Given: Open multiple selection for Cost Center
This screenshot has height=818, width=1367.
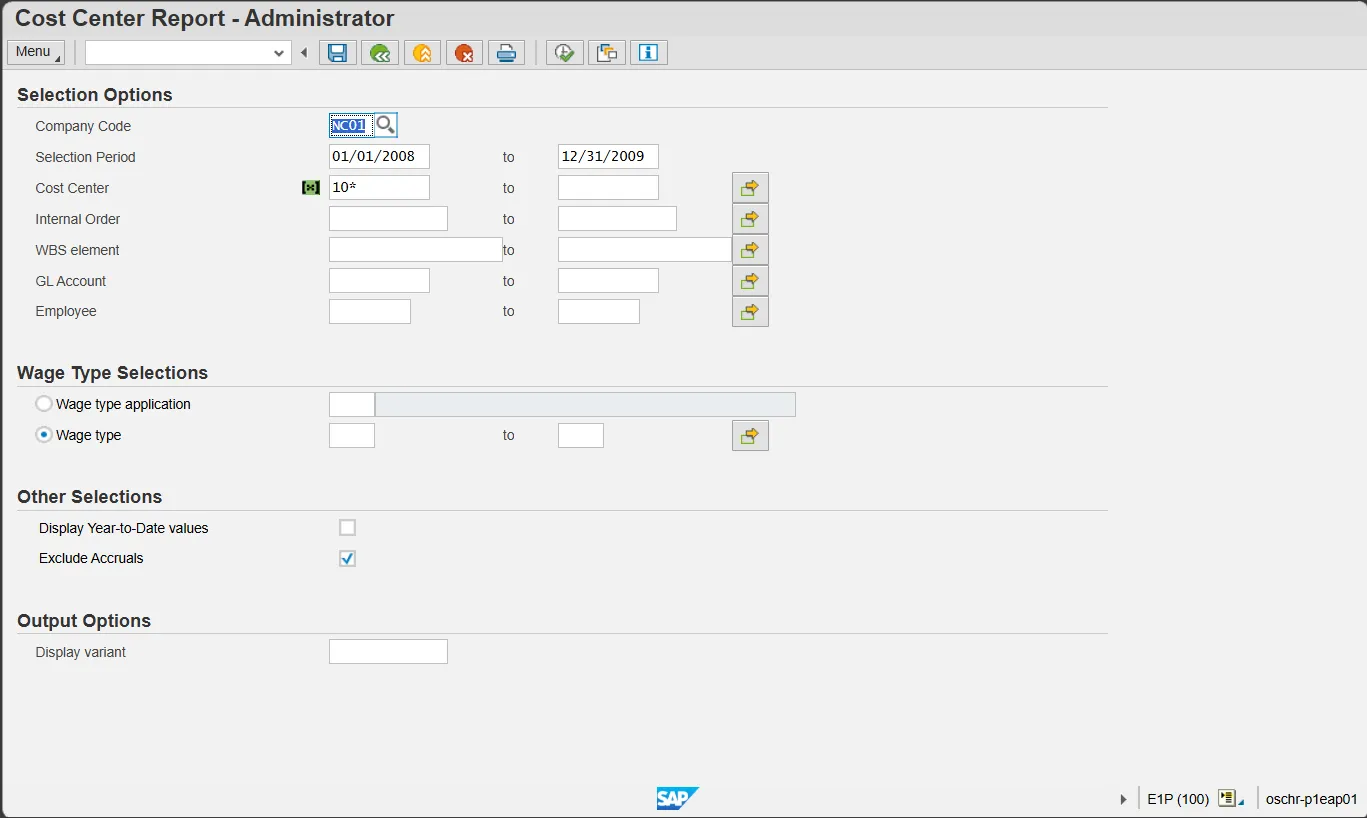Looking at the screenshot, I should pyautogui.click(x=750, y=188).
